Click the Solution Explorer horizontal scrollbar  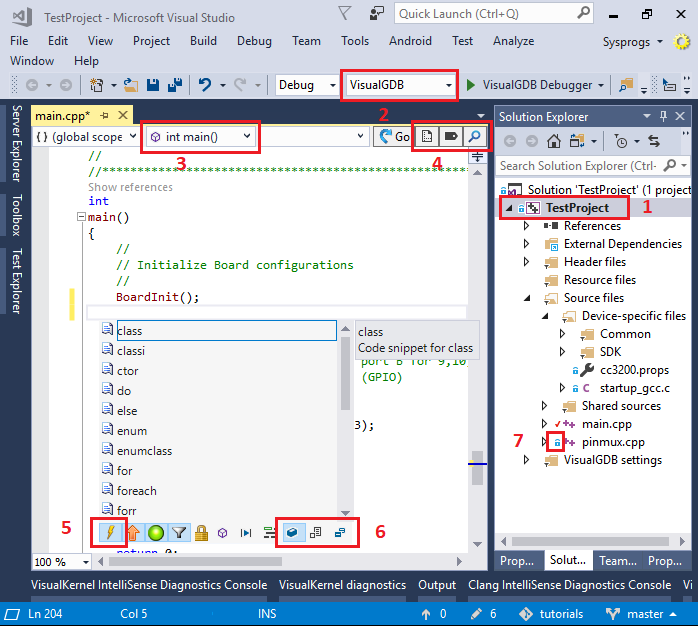[x=590, y=541]
